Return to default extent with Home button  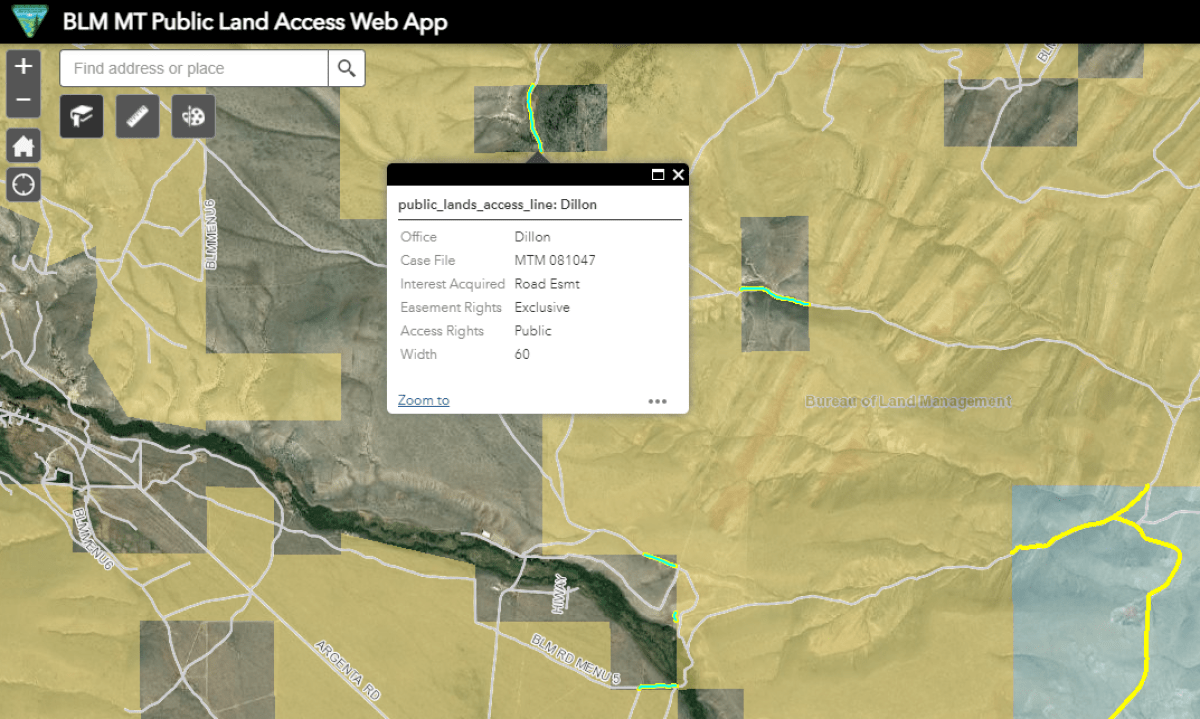pos(23,145)
